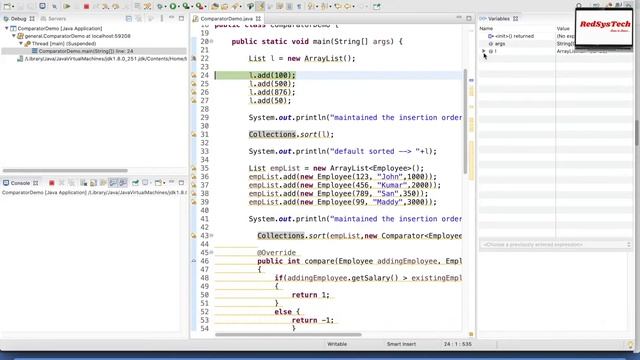This screenshot has width=640, height=360.
Task: Toggle the breakpoint at line 39
Action: [194, 202]
